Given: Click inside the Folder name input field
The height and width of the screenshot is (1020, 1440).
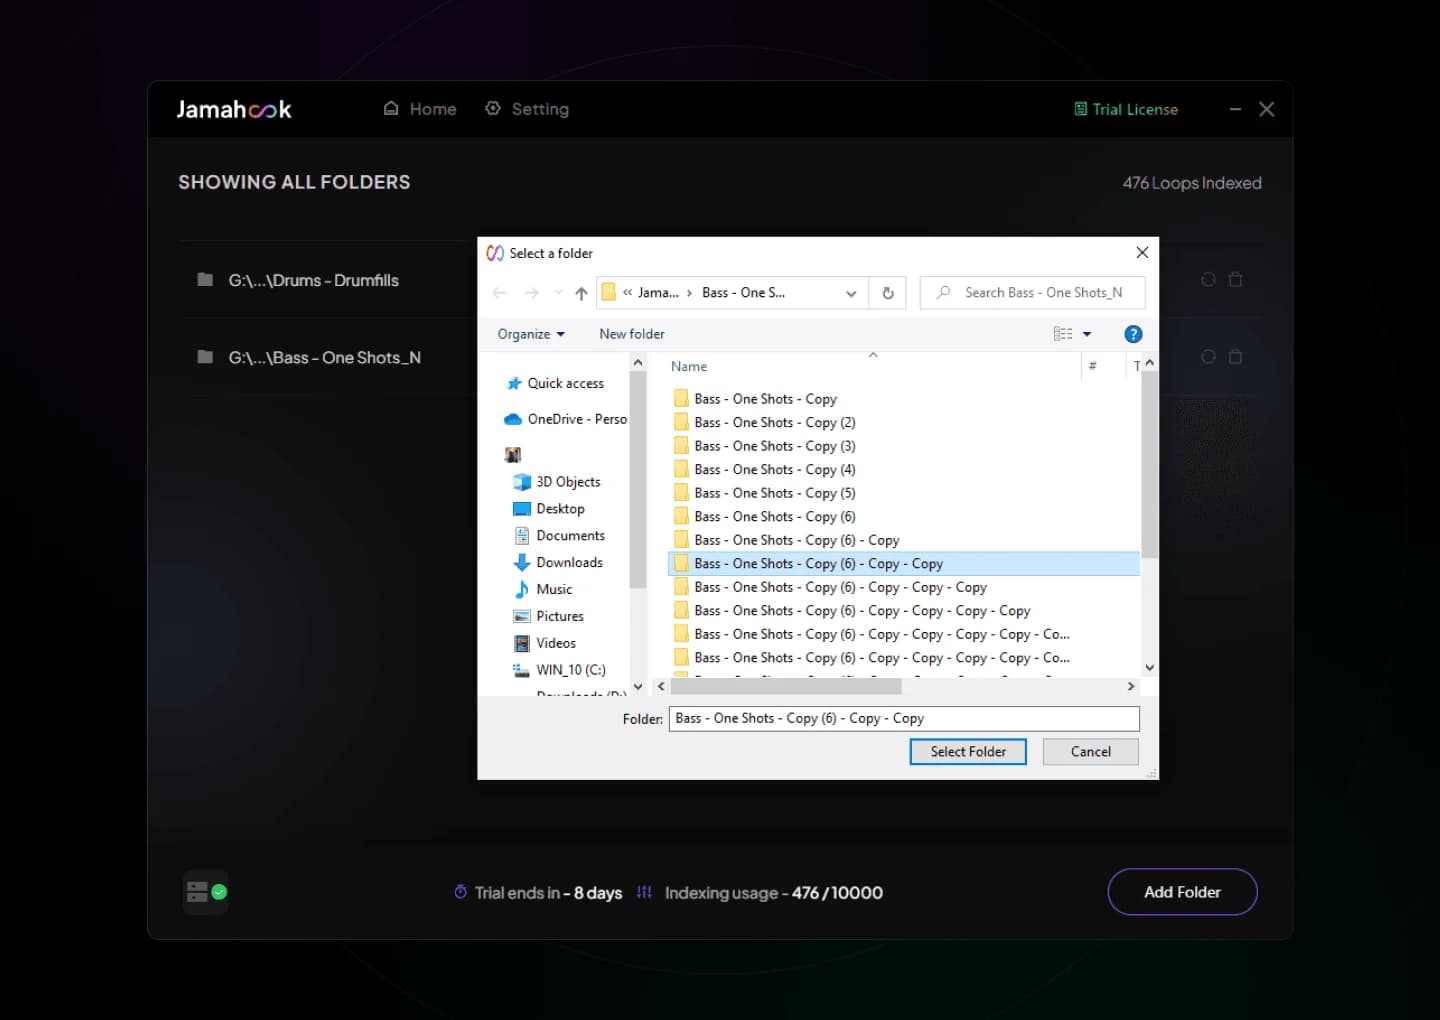Looking at the screenshot, I should pos(903,718).
